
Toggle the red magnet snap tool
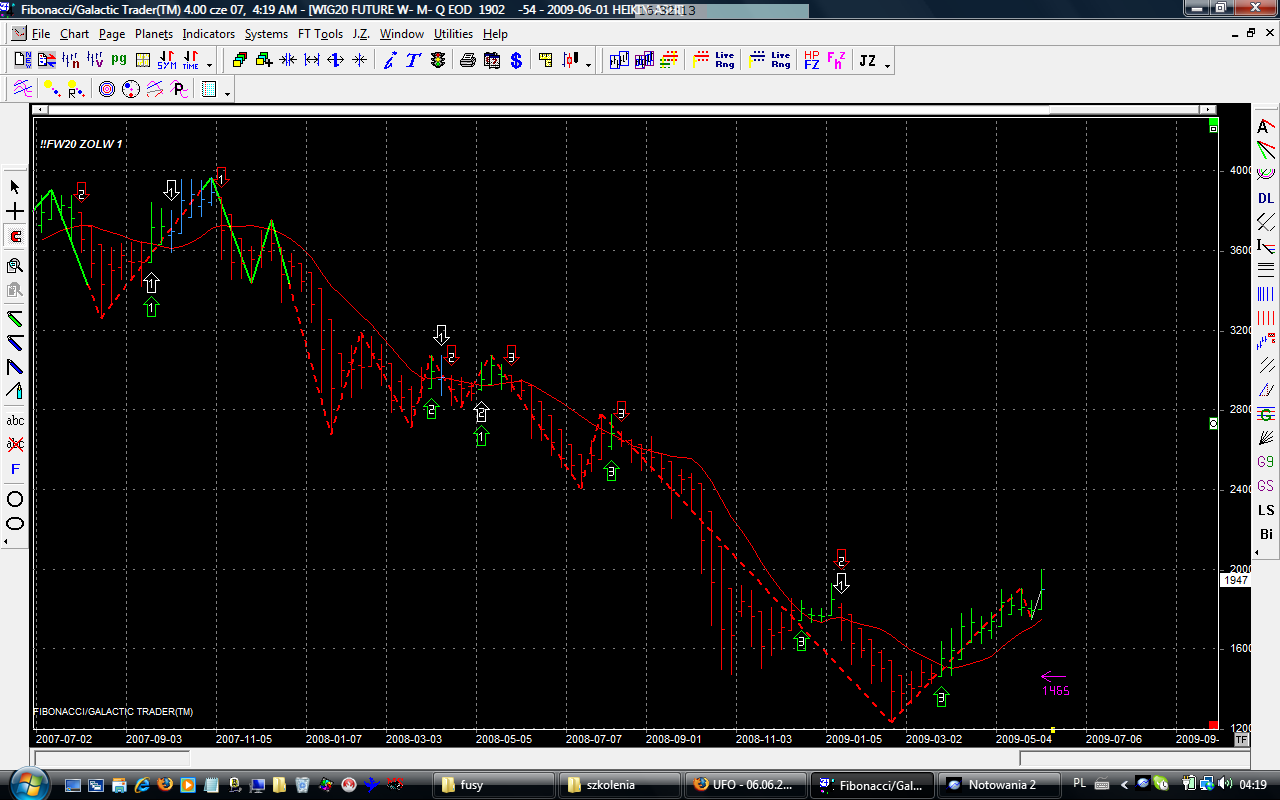15,237
